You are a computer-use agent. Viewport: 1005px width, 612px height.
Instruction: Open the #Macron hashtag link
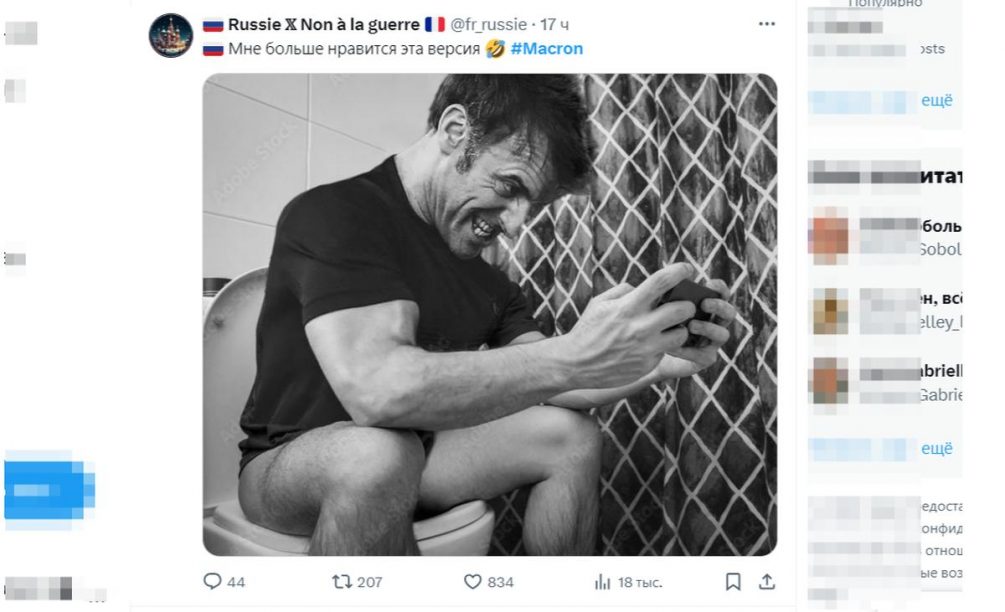pos(546,48)
